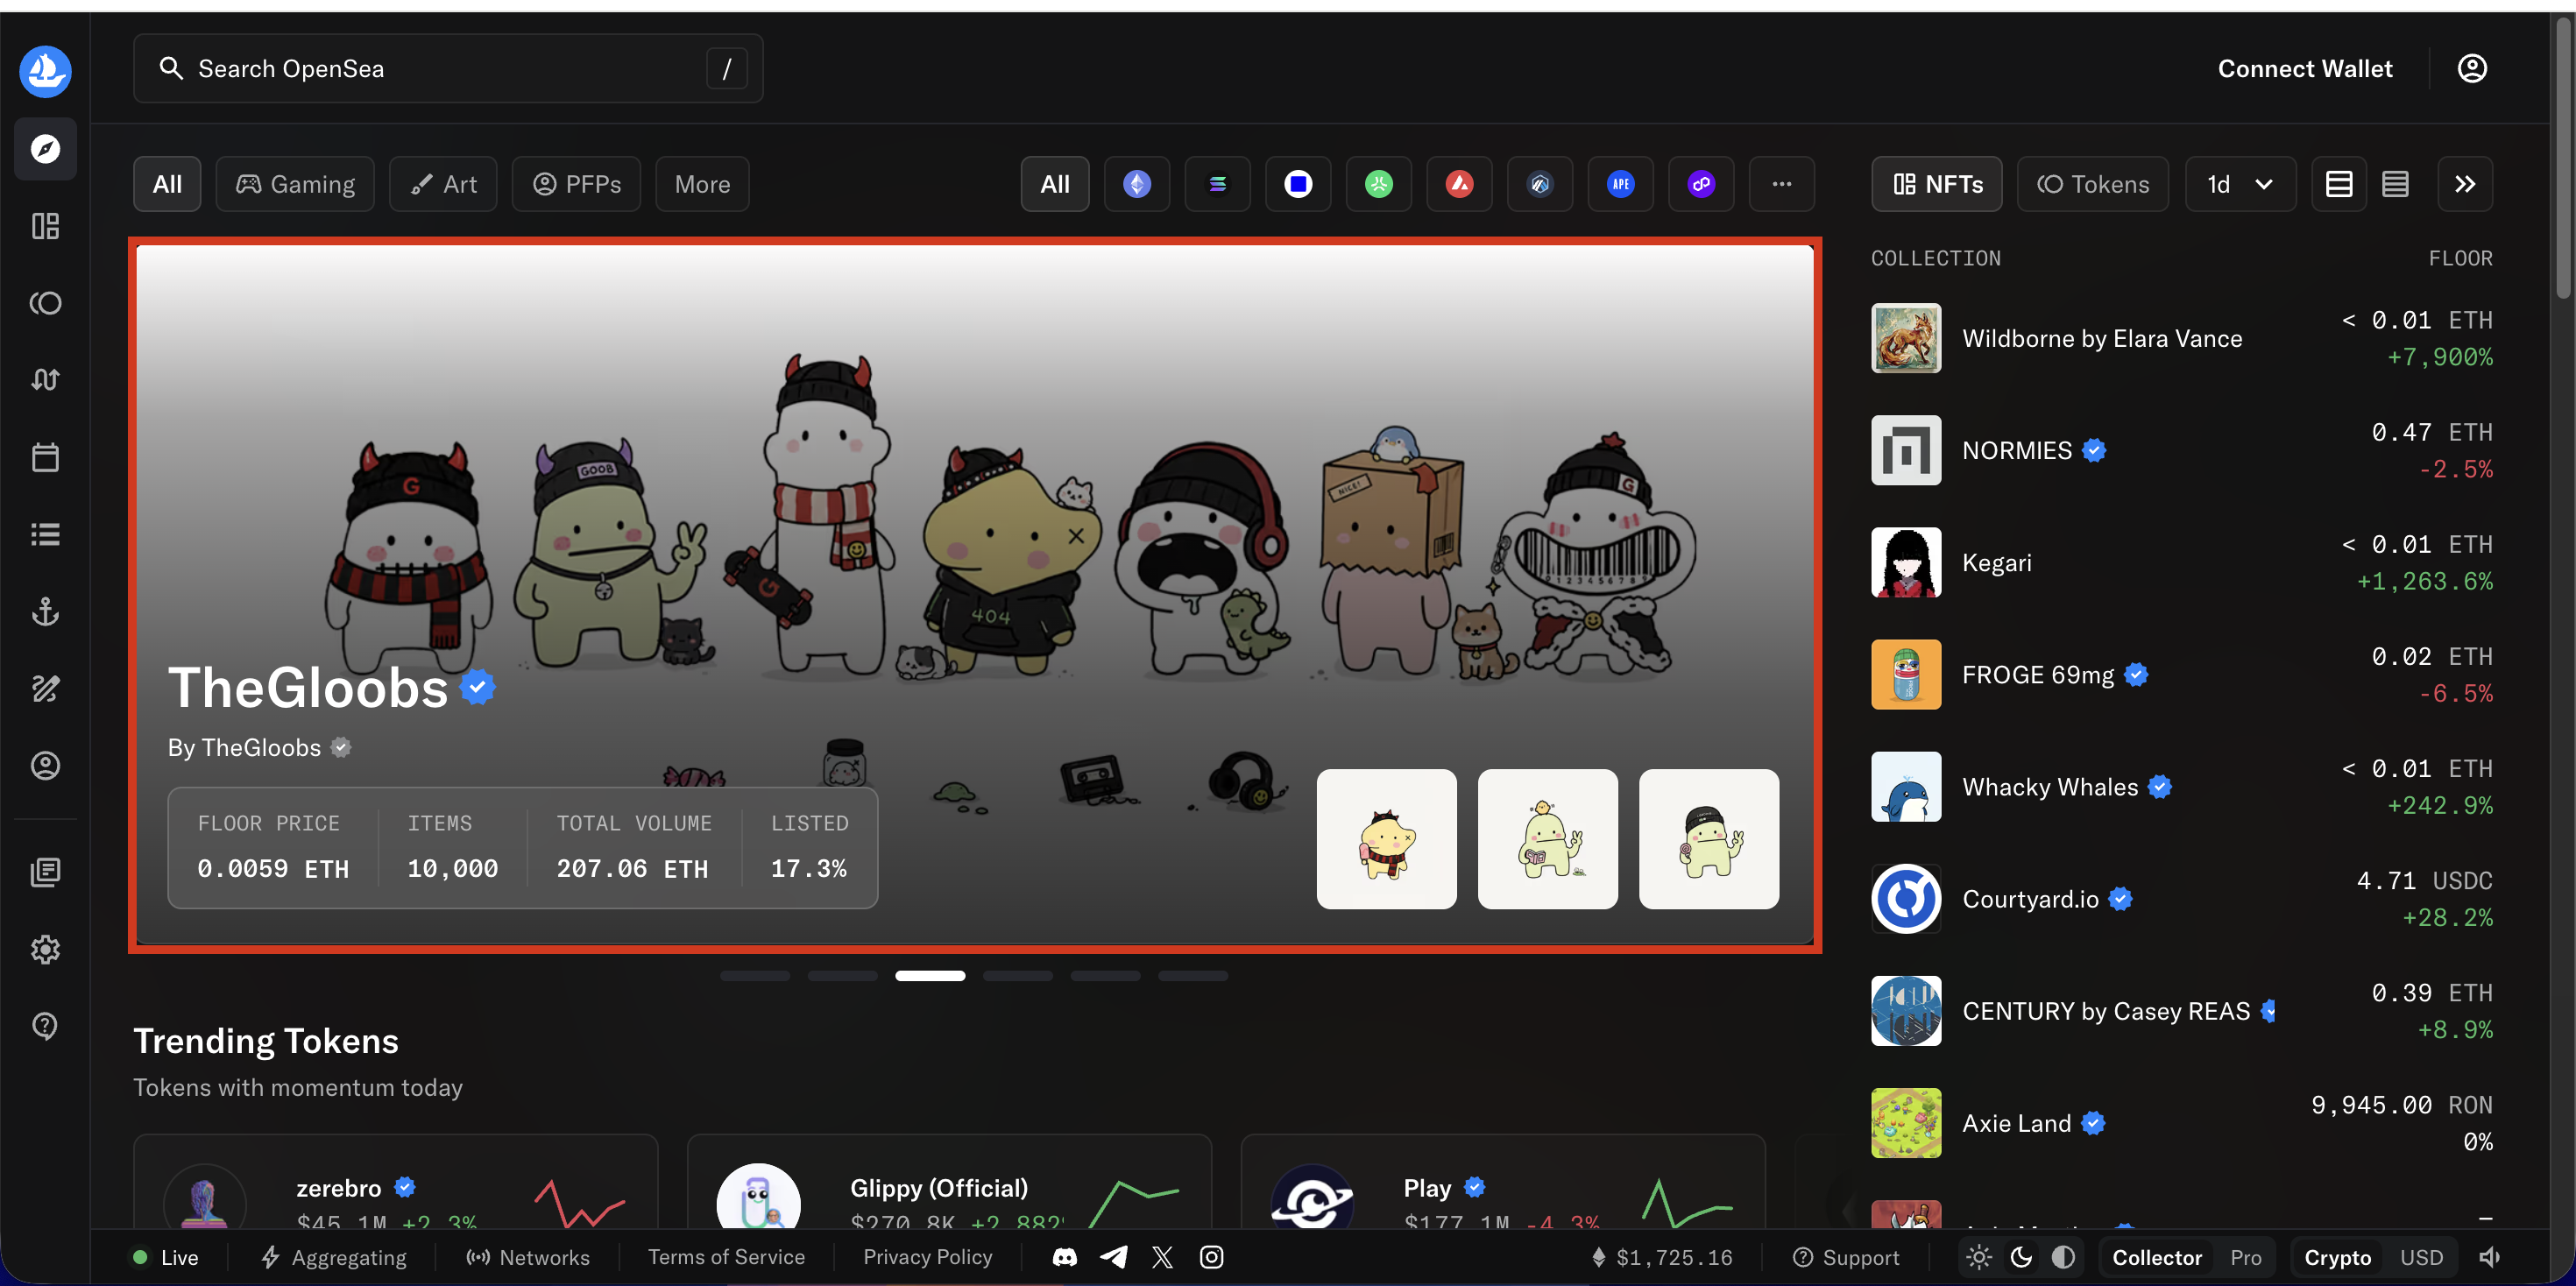
Task: Click the Aggregating status button
Action: pos(333,1257)
